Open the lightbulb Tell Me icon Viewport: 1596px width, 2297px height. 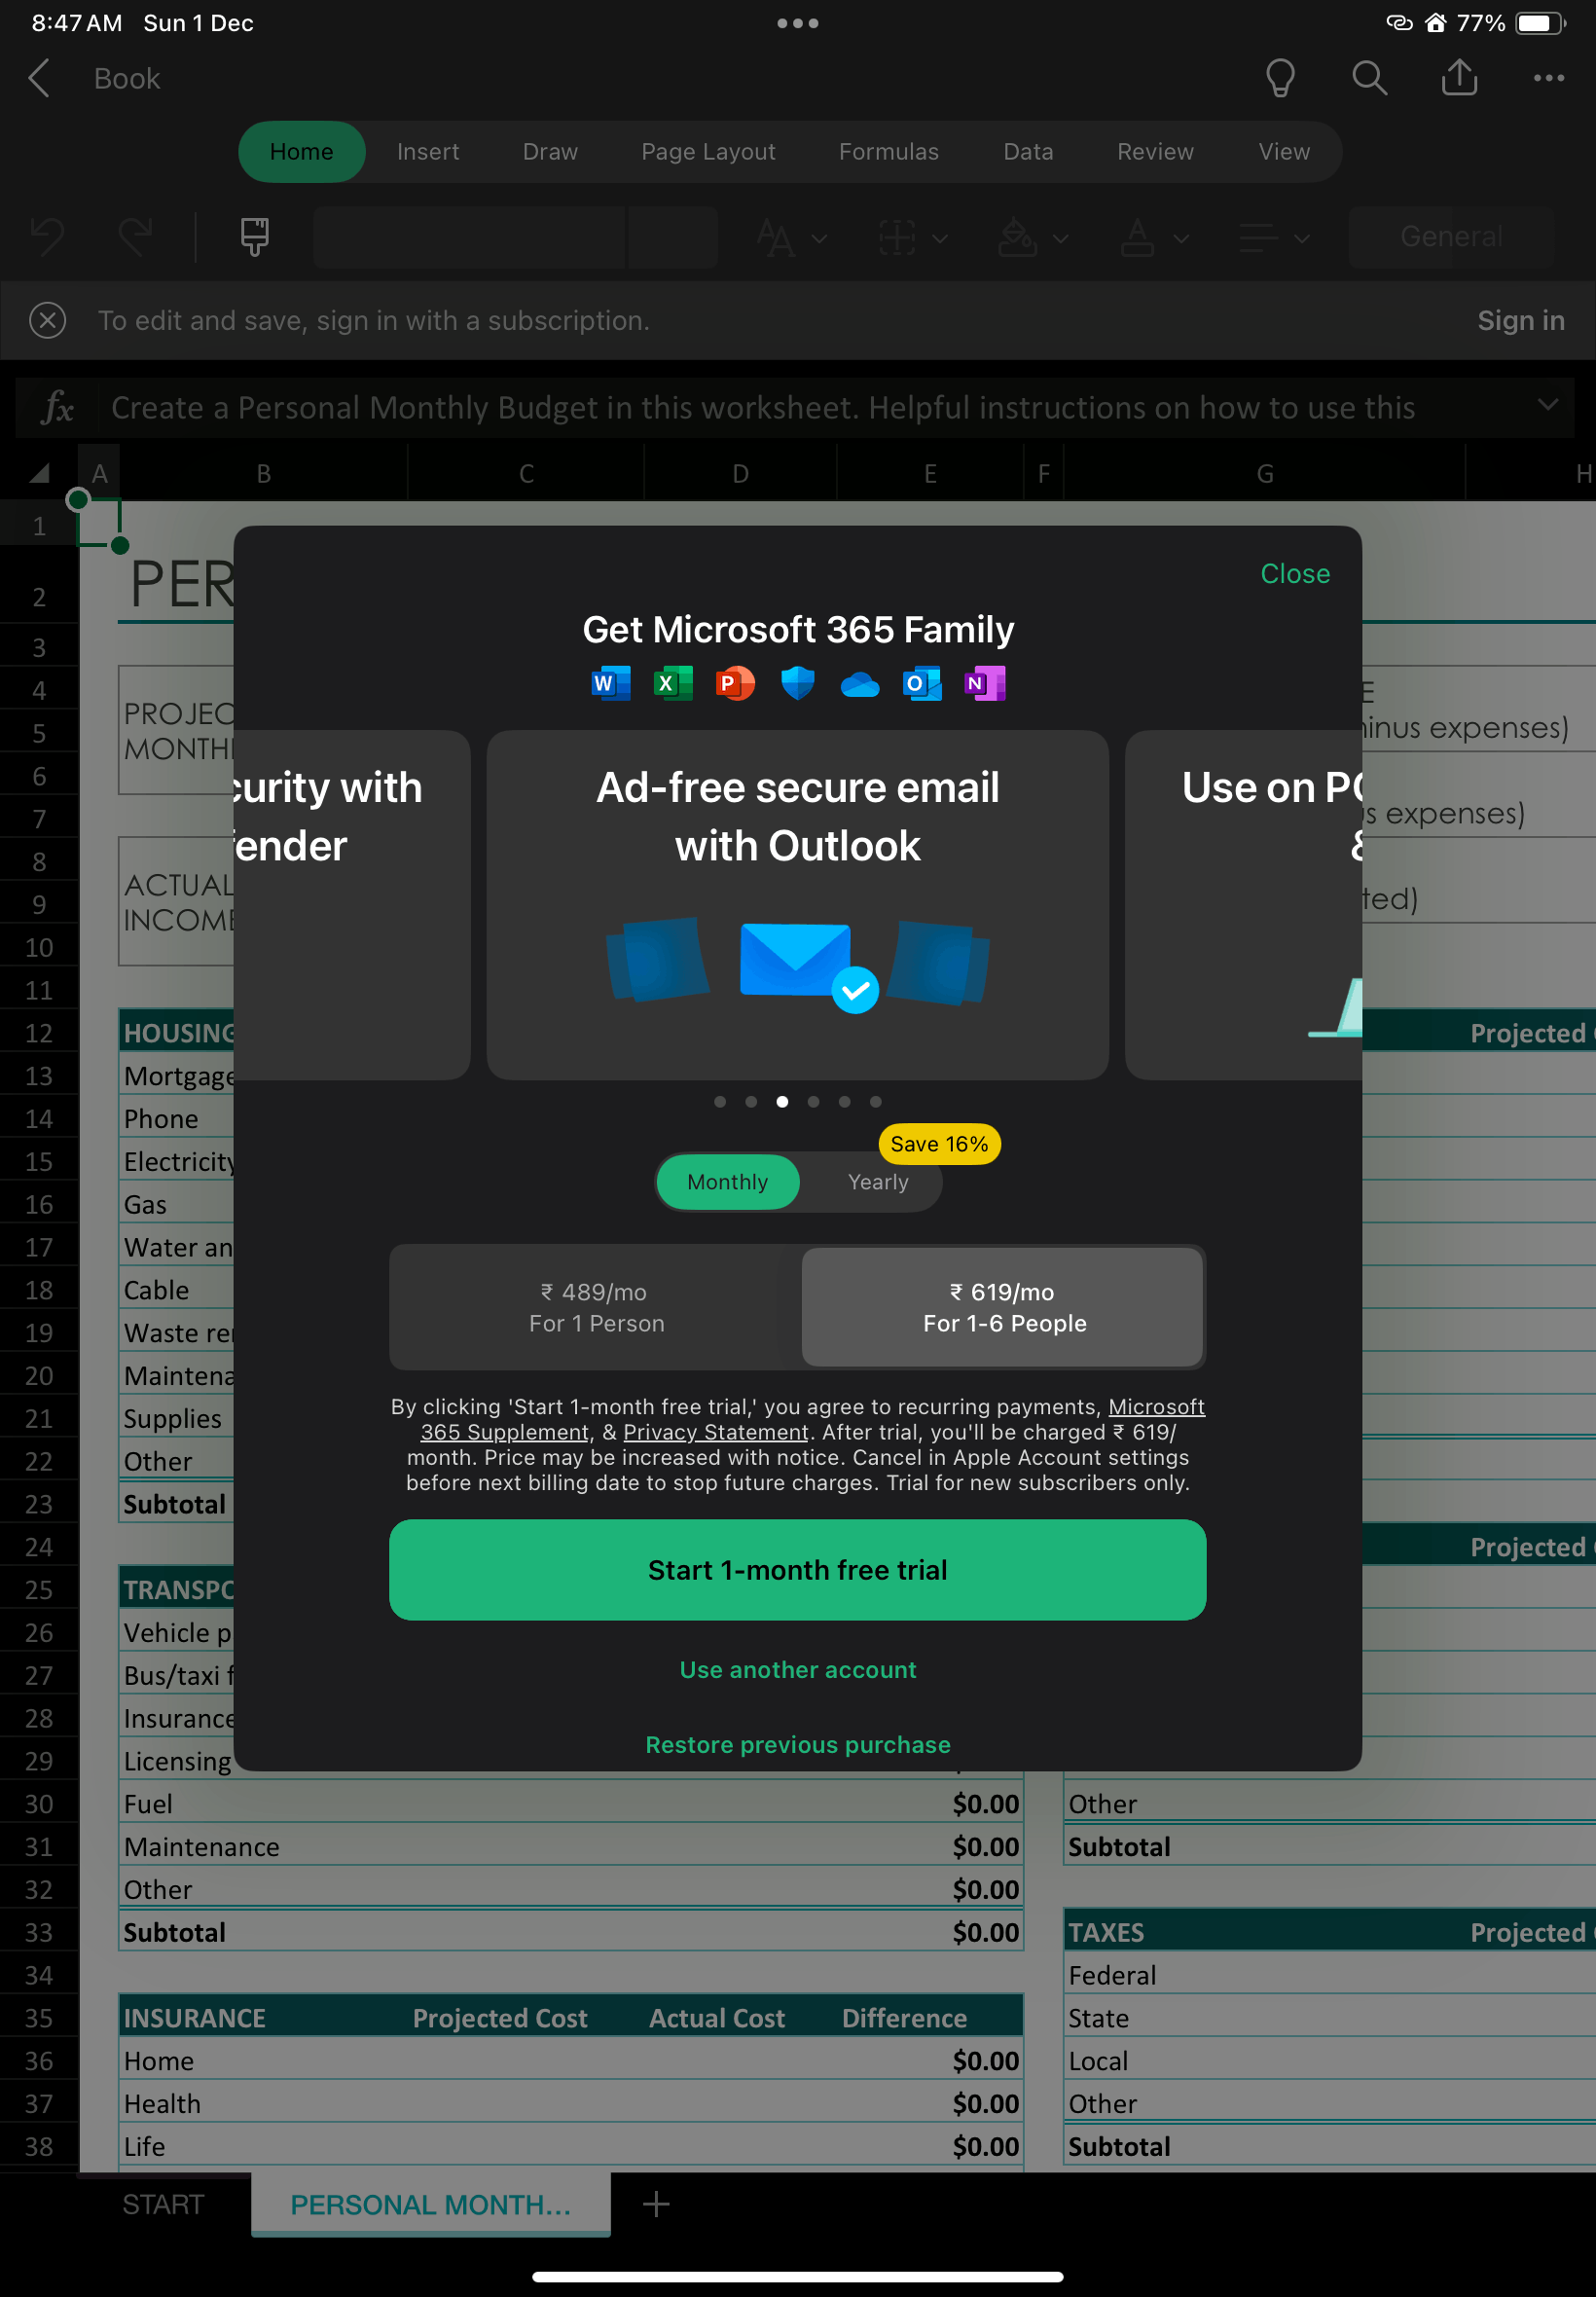pos(1280,78)
